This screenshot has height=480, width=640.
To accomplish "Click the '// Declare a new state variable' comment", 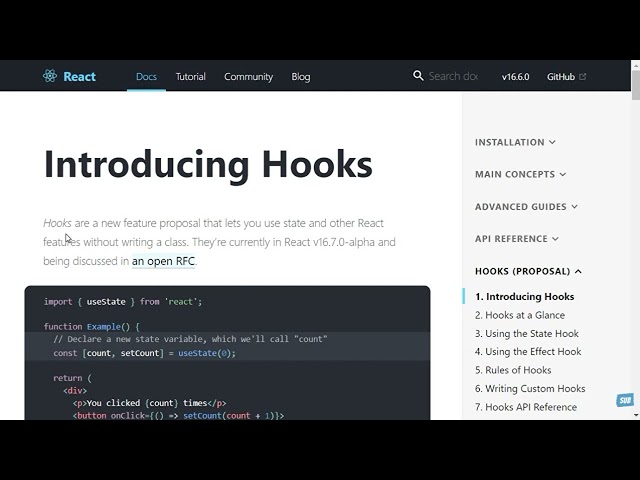I will [190, 339].
